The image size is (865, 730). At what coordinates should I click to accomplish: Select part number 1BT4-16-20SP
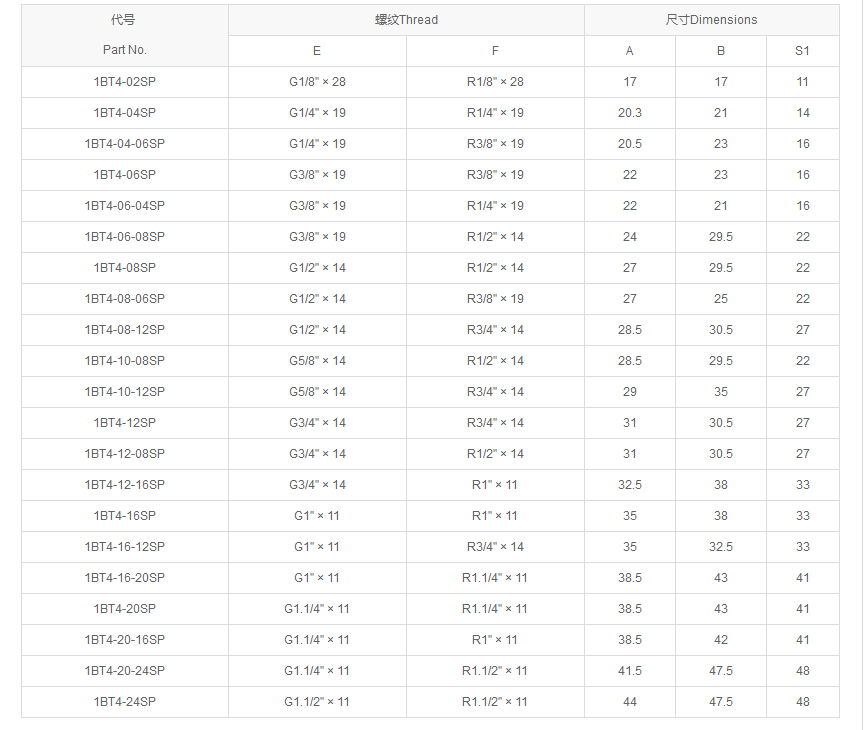tap(124, 578)
